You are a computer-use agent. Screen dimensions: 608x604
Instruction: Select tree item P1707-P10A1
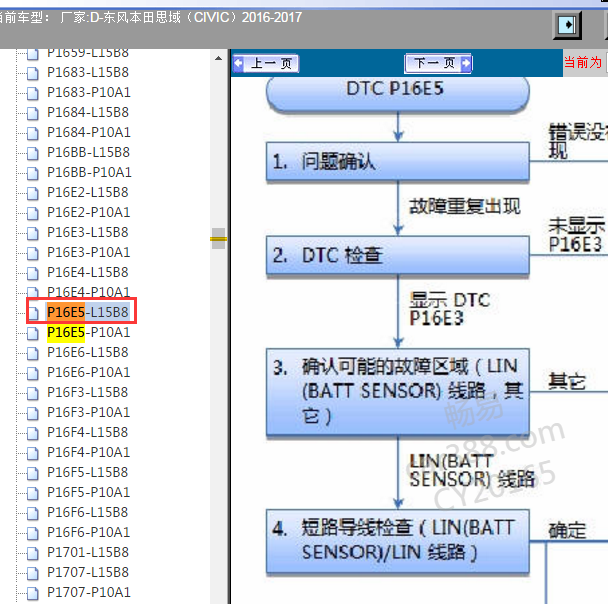[x=89, y=592]
